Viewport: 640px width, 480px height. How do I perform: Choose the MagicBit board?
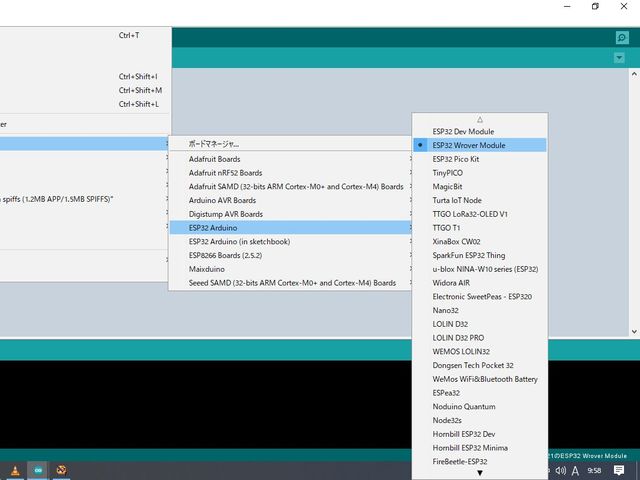[480, 187]
